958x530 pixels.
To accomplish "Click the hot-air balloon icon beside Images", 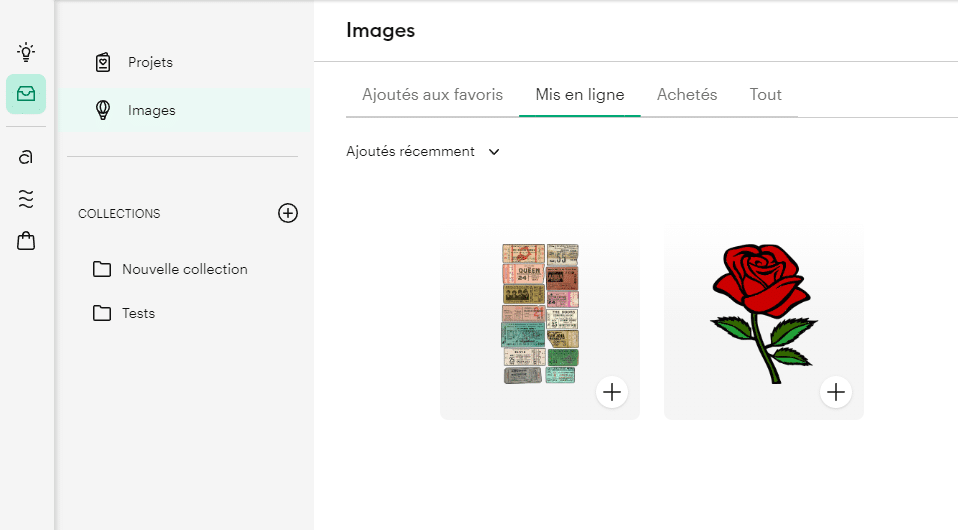I will coord(103,110).
